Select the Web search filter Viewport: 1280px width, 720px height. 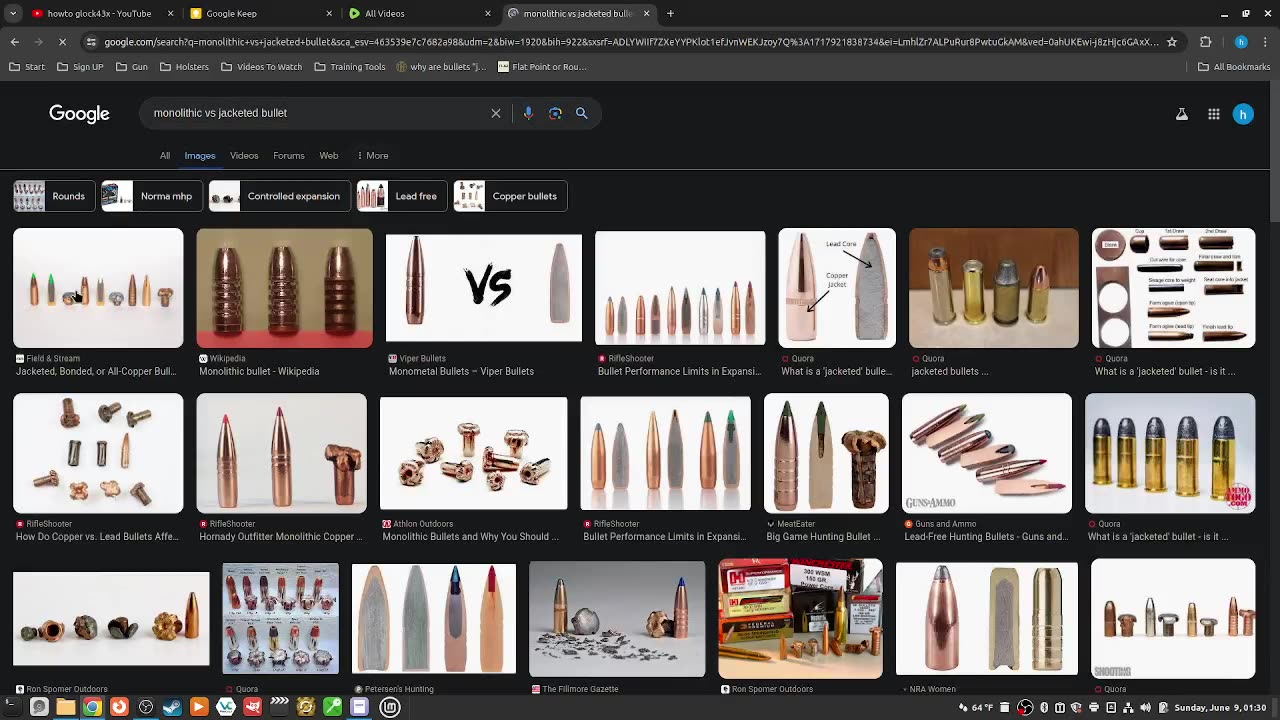pyautogui.click(x=329, y=156)
